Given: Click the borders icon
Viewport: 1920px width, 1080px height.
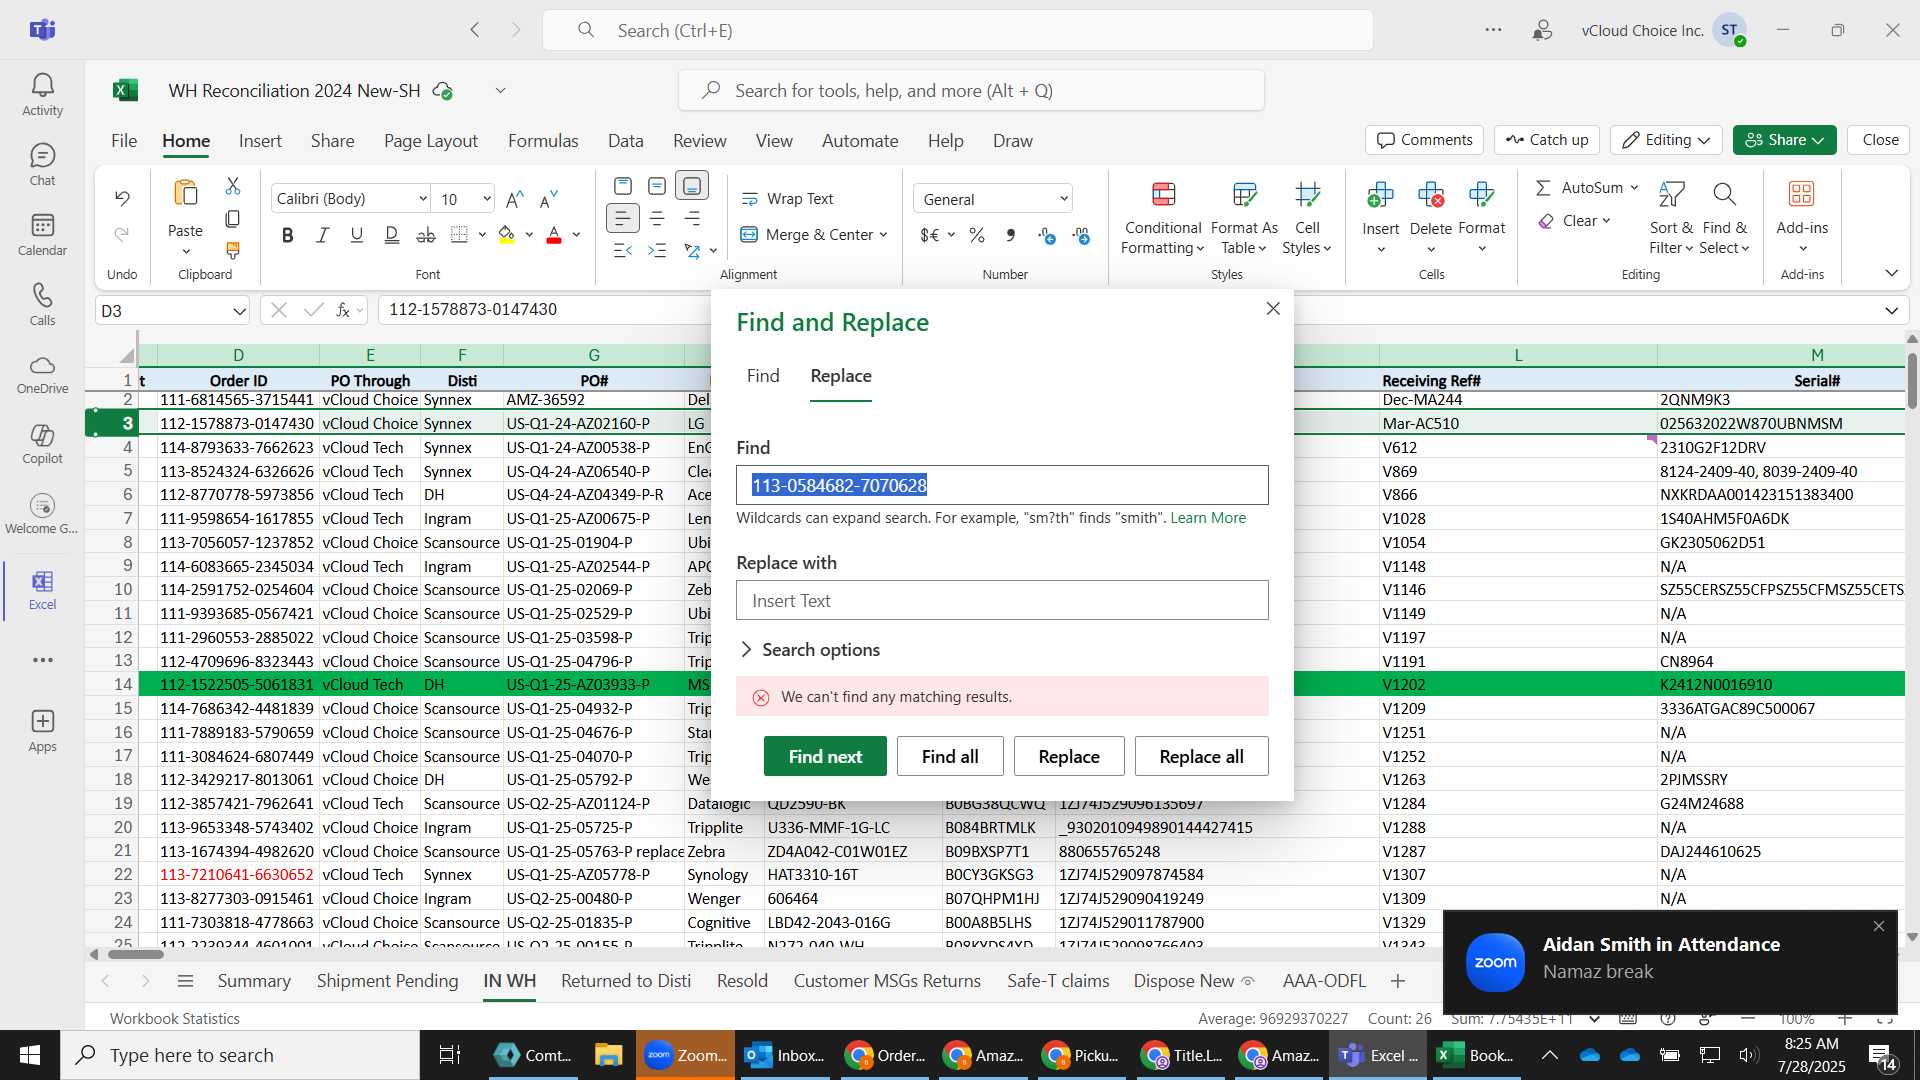Looking at the screenshot, I should pyautogui.click(x=459, y=235).
